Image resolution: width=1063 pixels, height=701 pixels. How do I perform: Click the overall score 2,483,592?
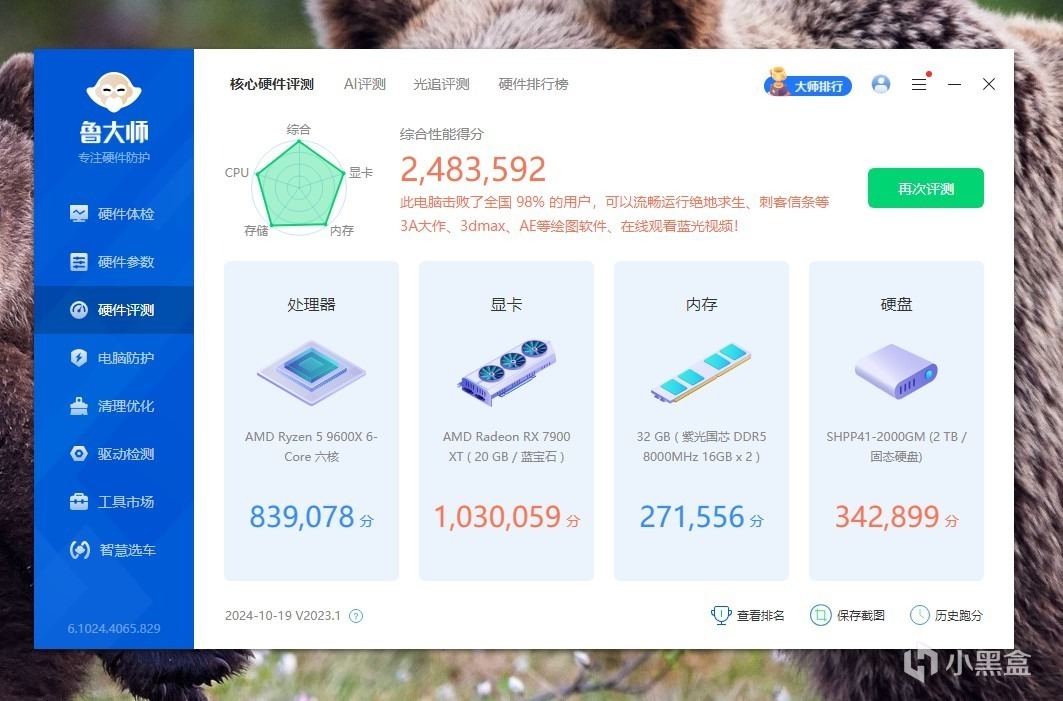pos(473,169)
